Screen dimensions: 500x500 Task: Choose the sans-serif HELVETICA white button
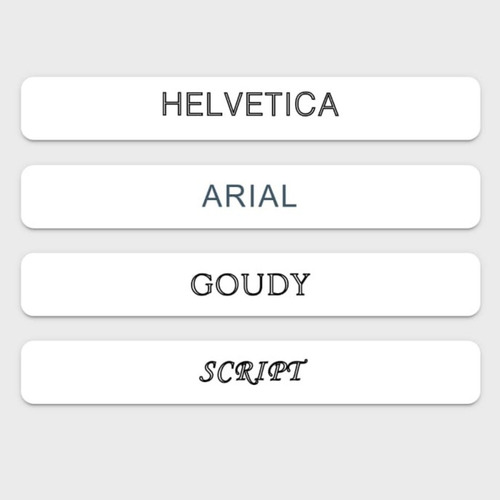tap(250, 108)
